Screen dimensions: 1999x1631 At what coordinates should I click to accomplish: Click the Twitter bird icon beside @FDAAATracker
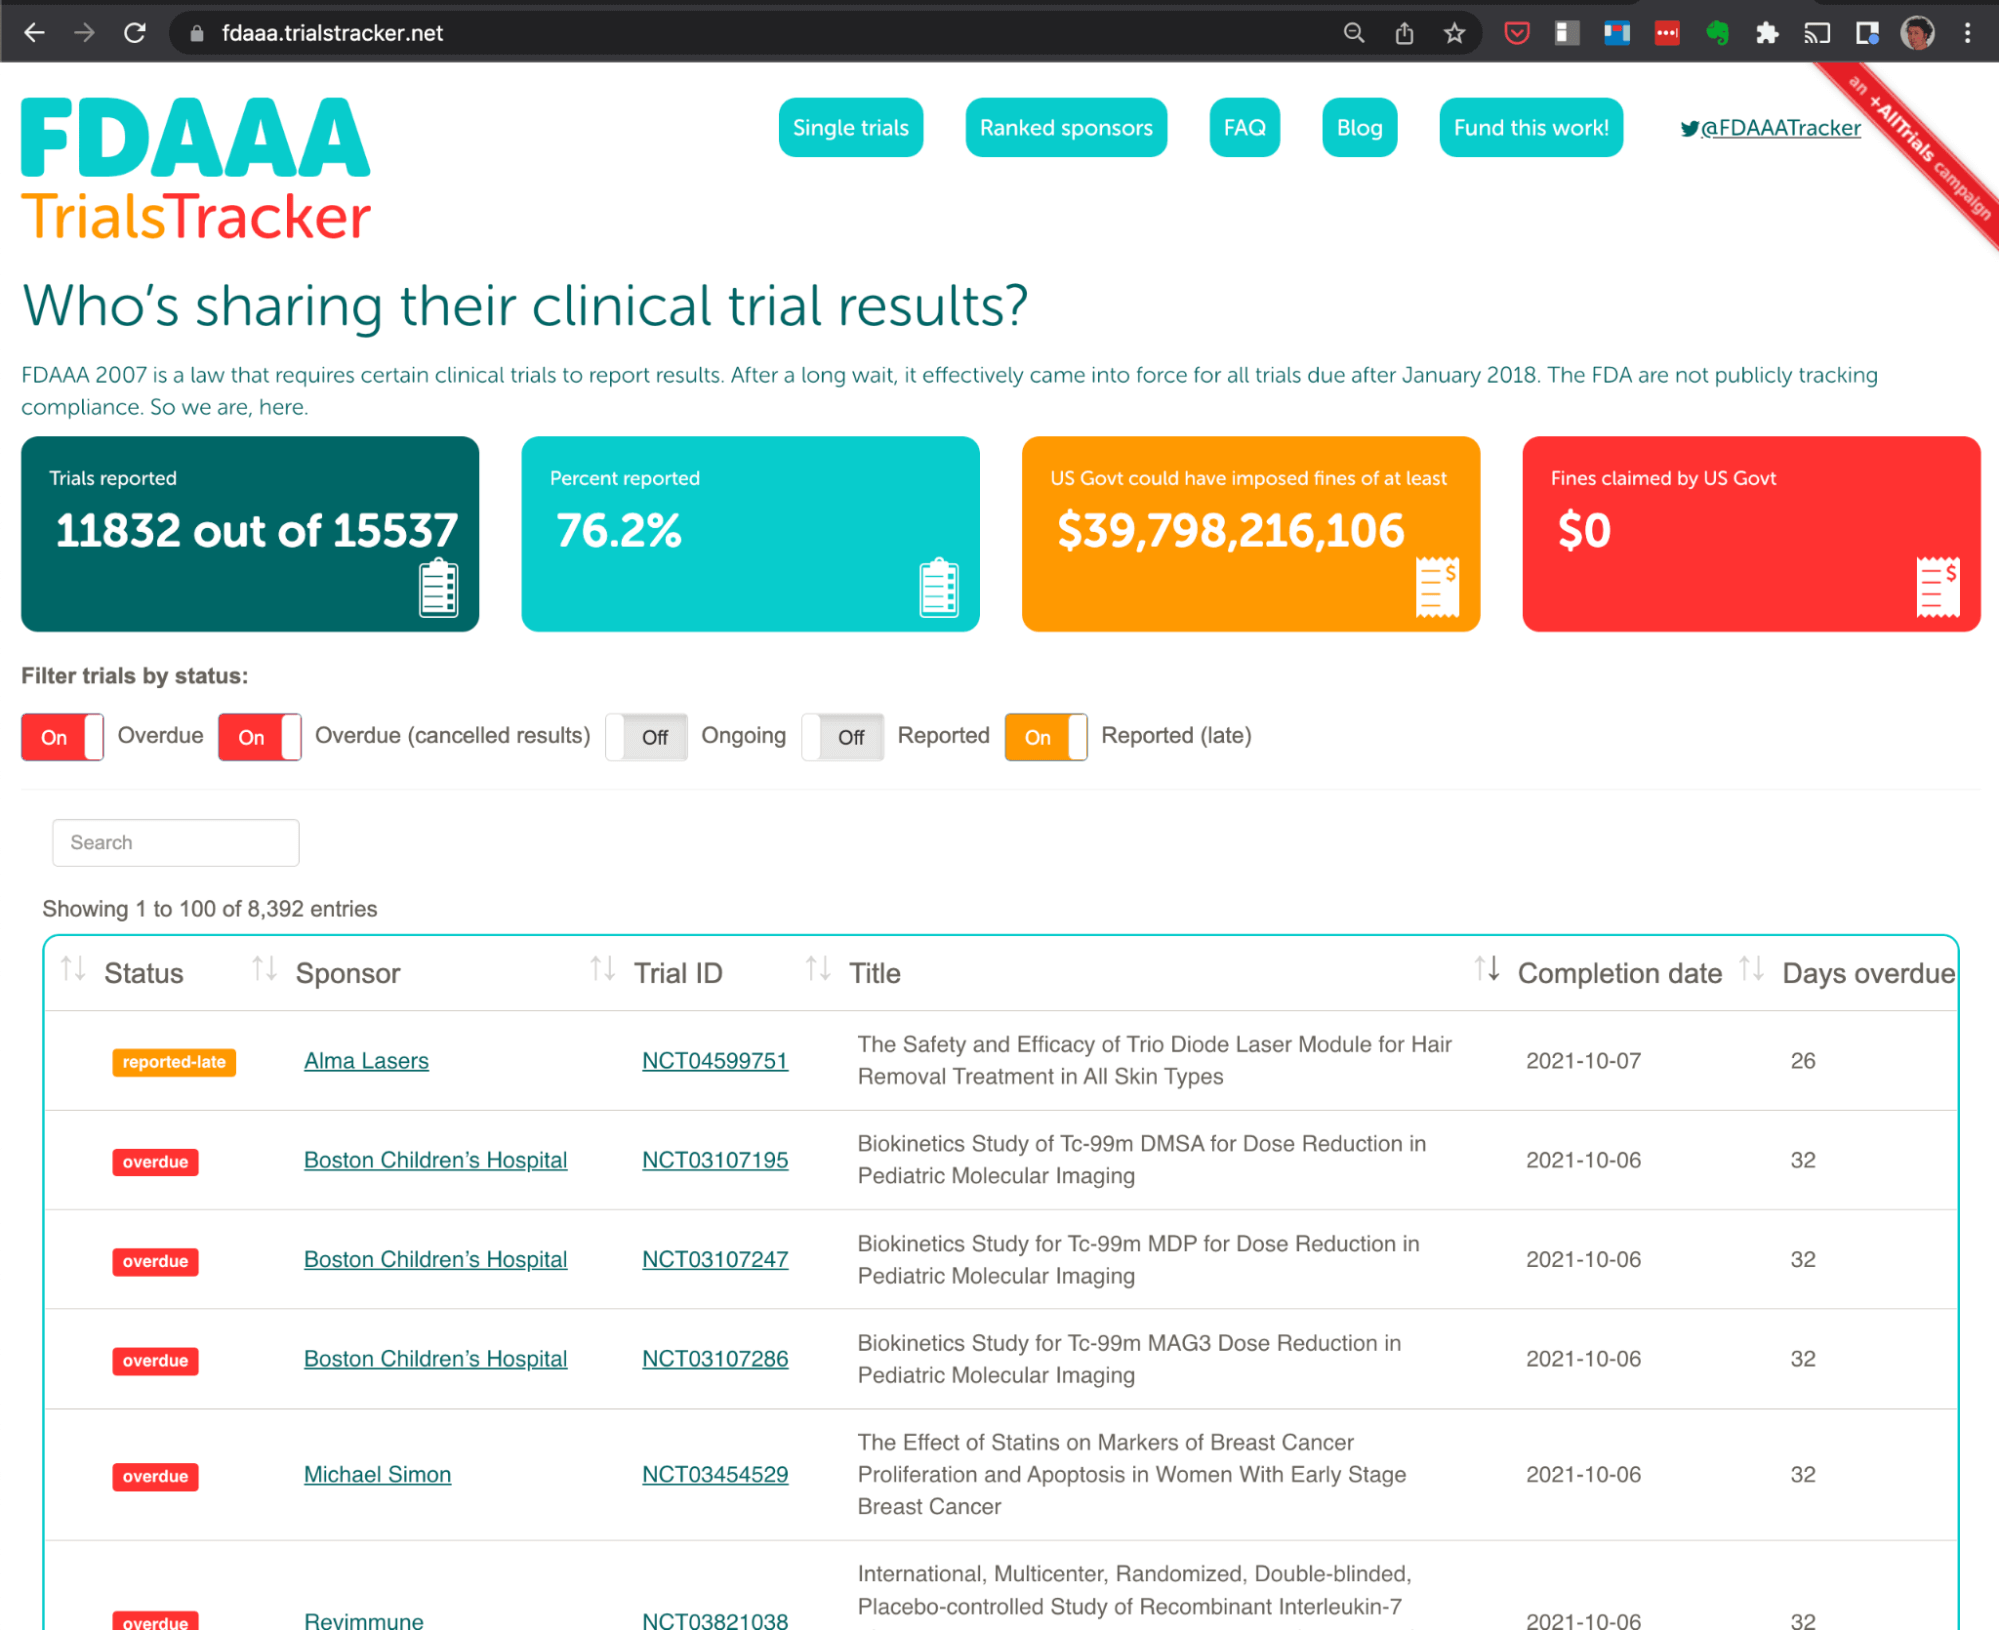coord(1689,128)
